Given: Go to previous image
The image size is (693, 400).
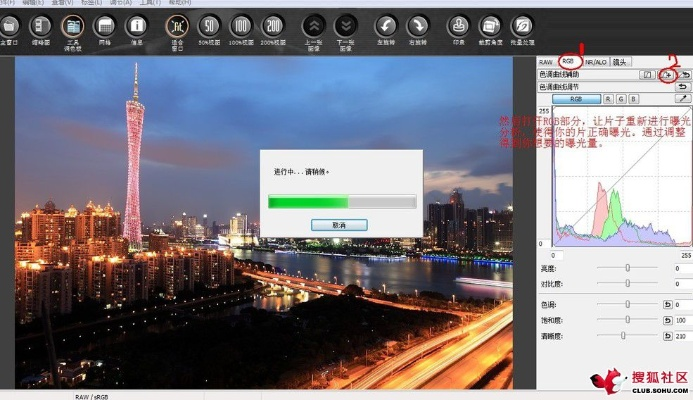Looking at the screenshot, I should (x=314, y=26).
